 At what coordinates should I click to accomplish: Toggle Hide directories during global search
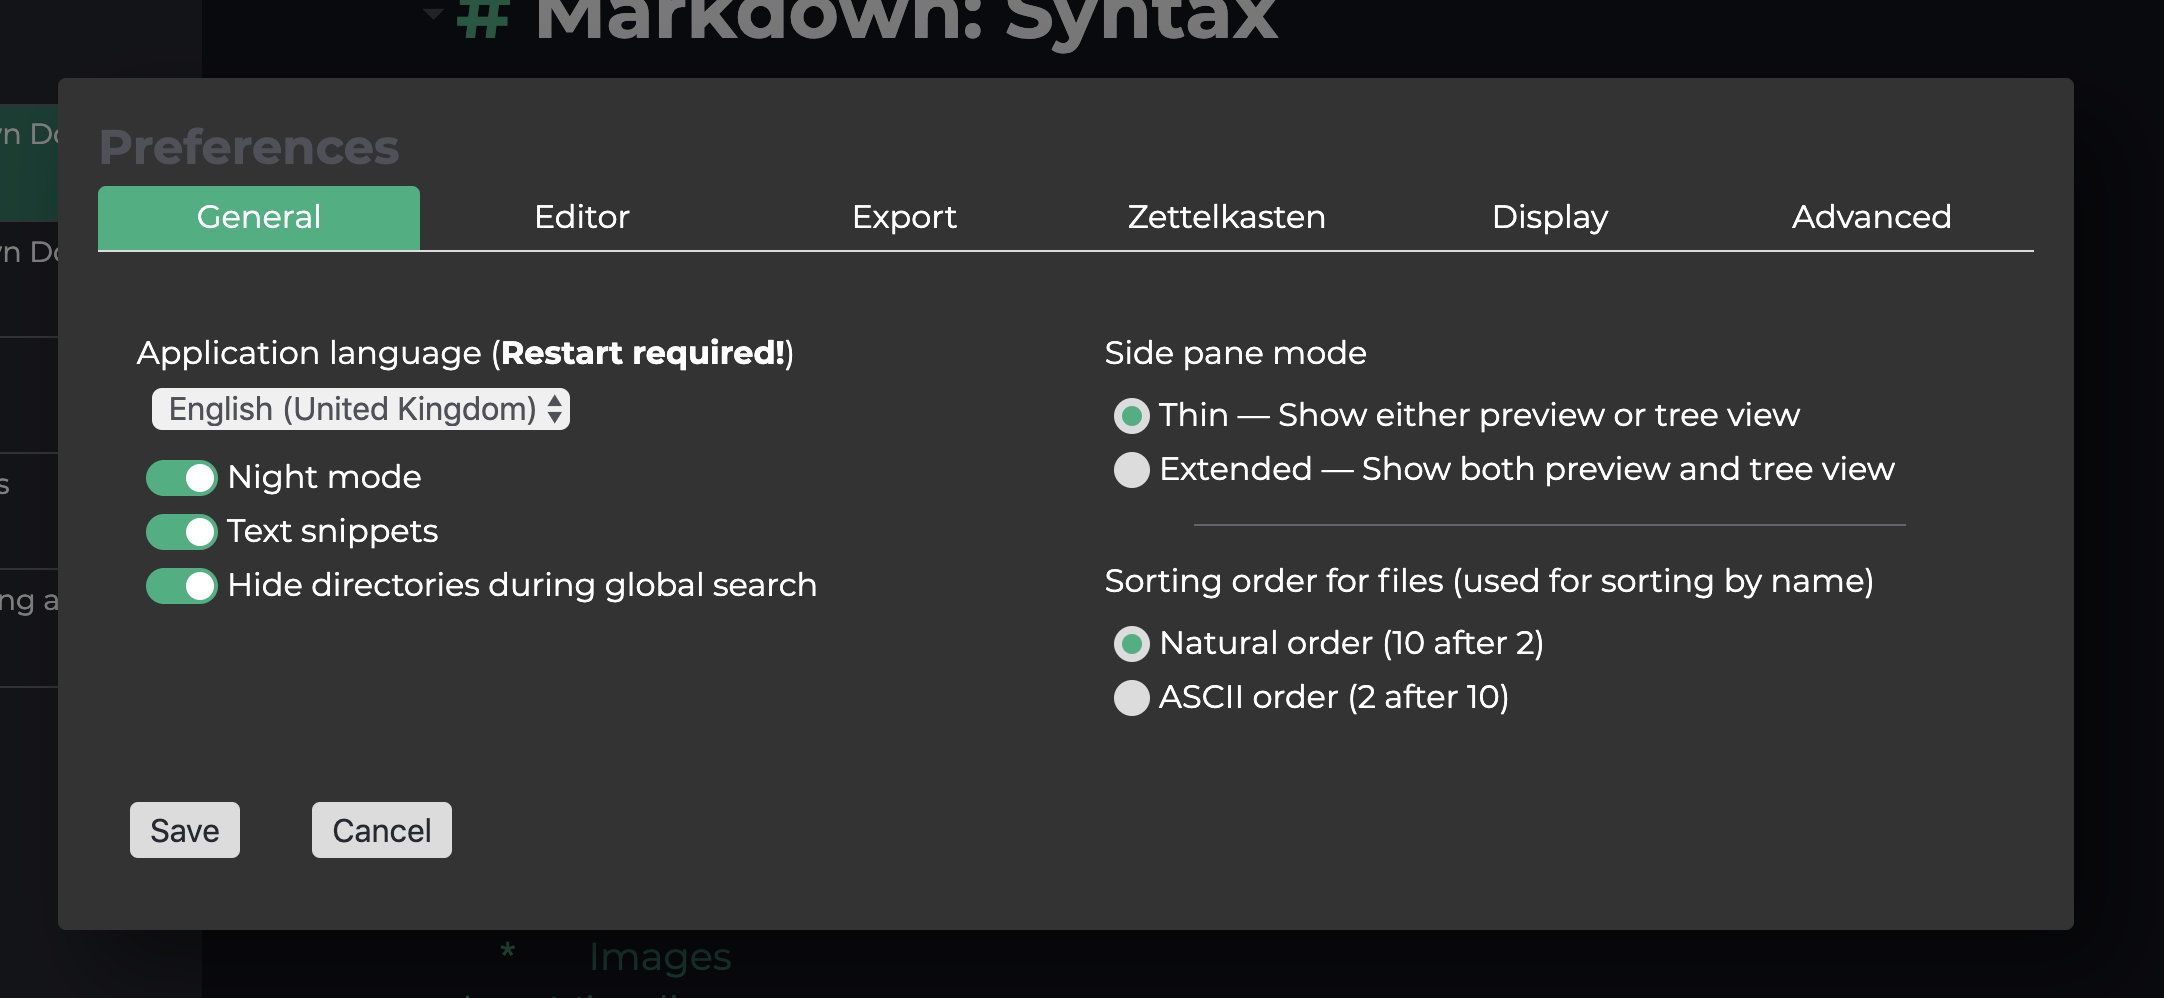(182, 586)
